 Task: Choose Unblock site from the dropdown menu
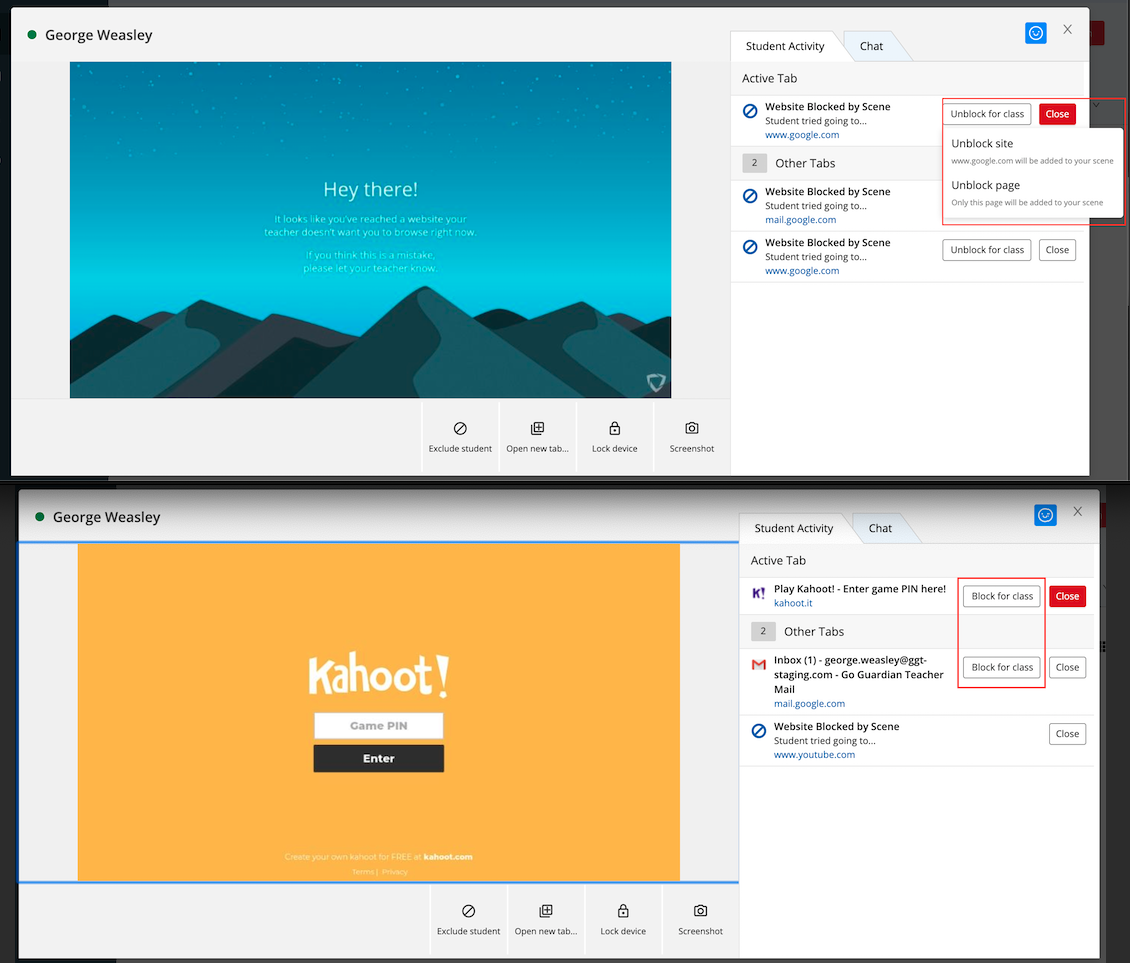click(x=1033, y=151)
